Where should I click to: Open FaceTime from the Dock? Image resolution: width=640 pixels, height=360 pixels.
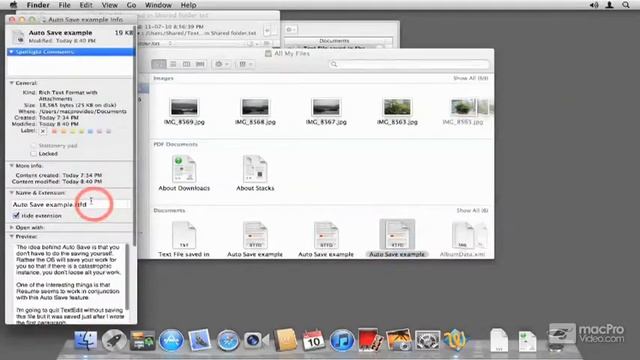(x=256, y=340)
